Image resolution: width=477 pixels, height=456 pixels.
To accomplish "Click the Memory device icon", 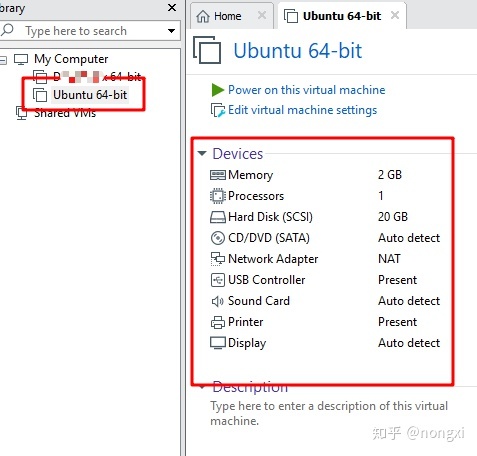I will pyautogui.click(x=218, y=175).
